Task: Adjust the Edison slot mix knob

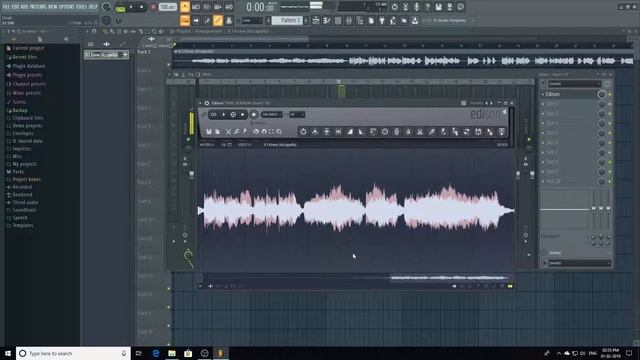Action: pyautogui.click(x=602, y=94)
